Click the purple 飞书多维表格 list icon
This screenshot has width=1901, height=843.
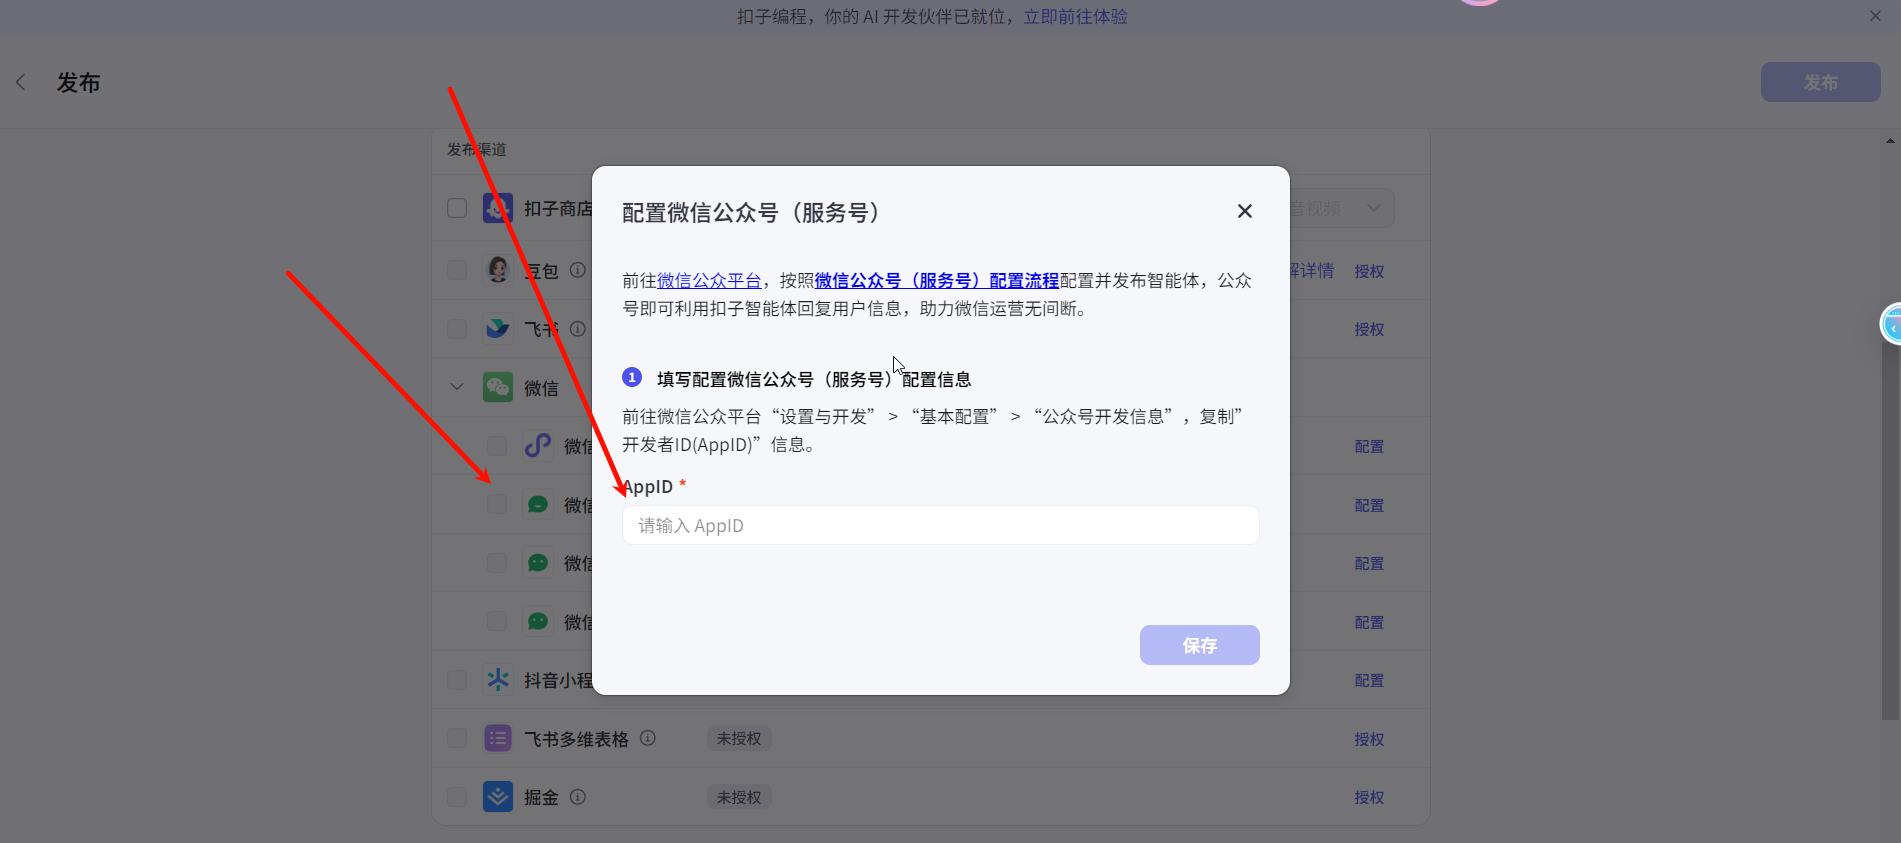498,738
